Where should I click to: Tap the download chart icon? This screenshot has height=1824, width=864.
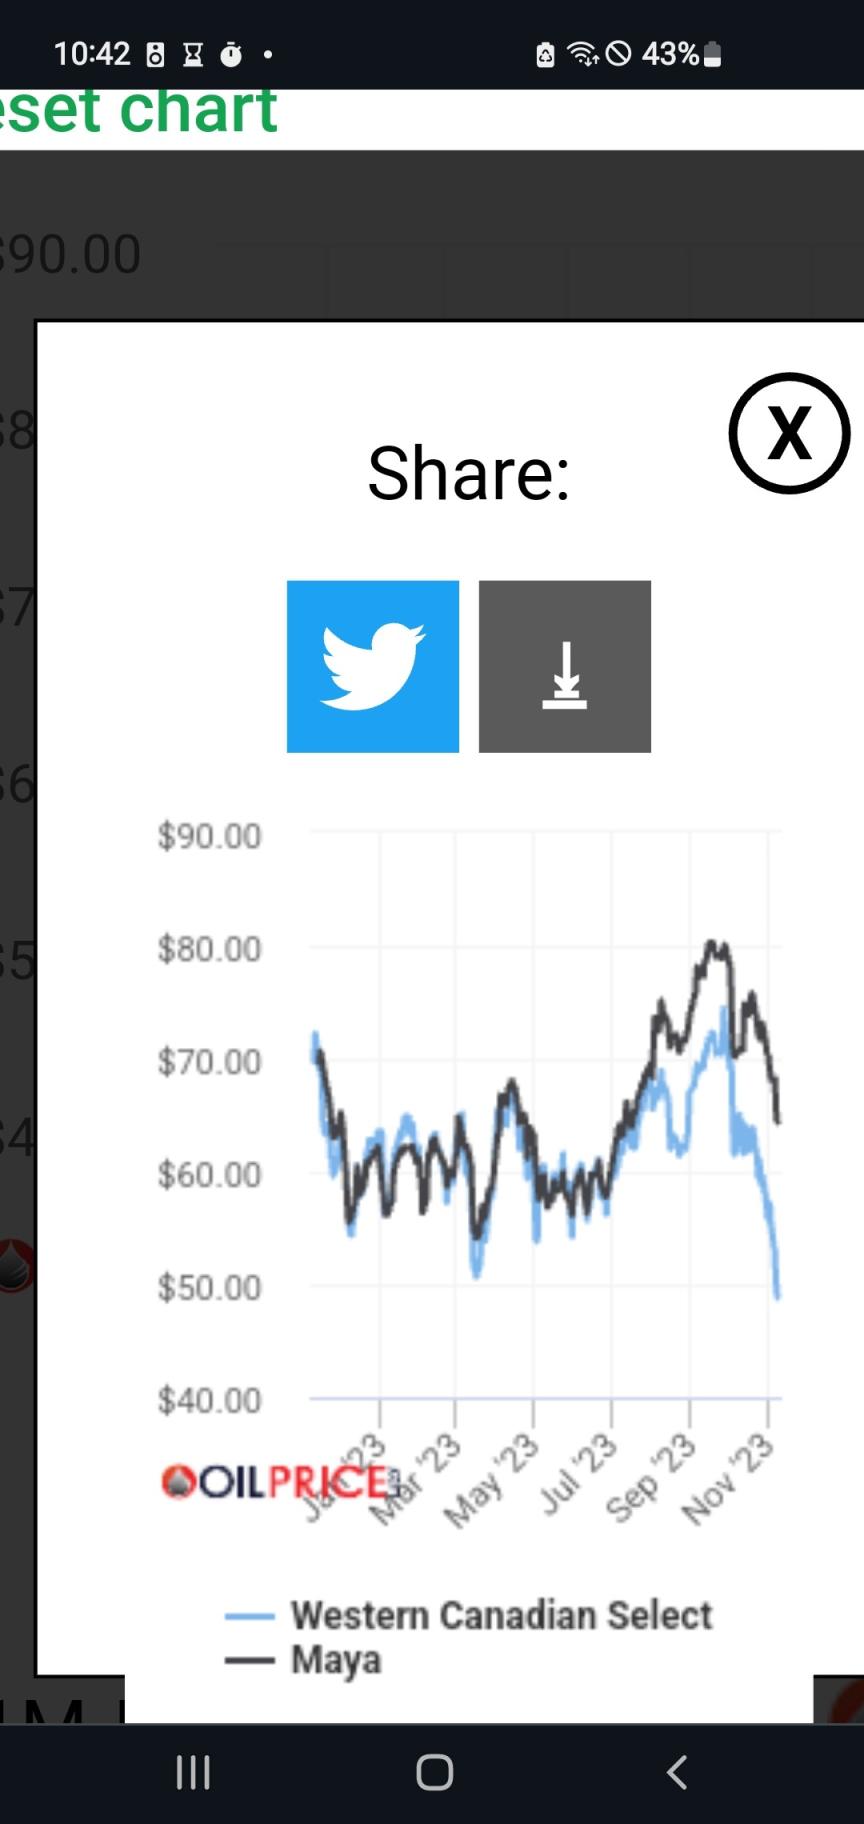(x=564, y=666)
